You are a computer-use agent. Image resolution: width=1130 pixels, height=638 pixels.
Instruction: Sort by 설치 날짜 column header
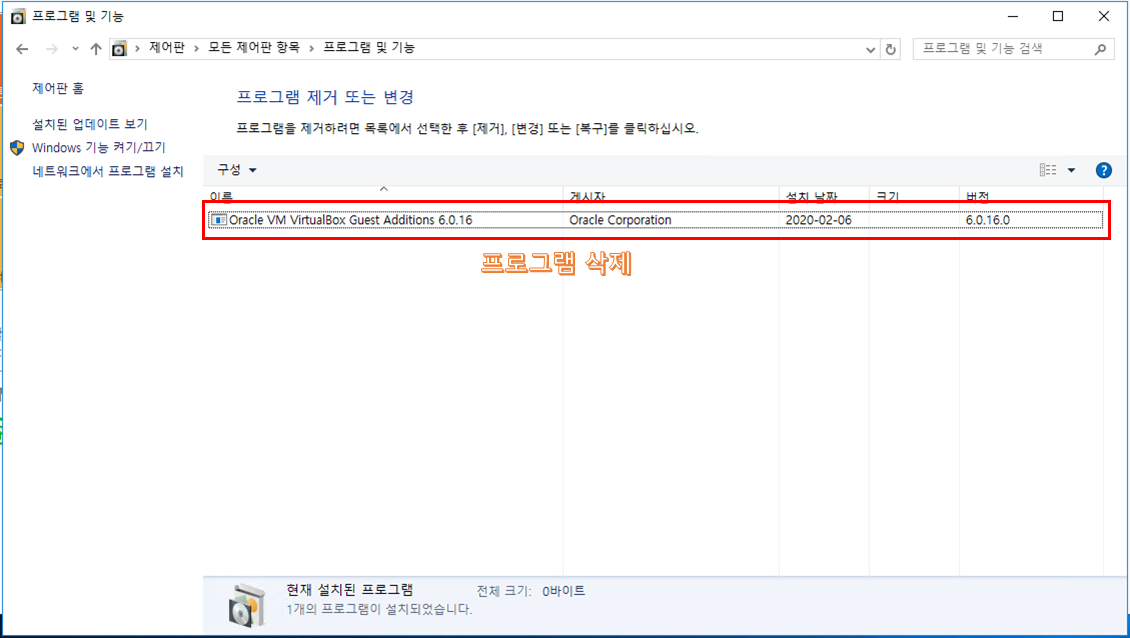point(824,195)
